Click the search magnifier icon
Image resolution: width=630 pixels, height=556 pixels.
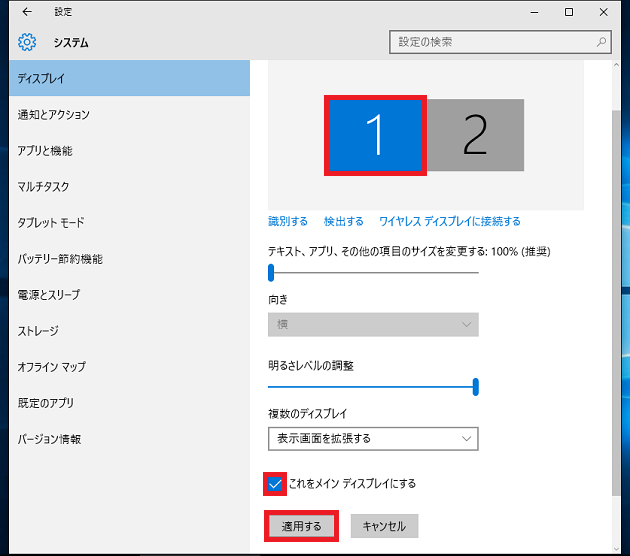pos(601,42)
